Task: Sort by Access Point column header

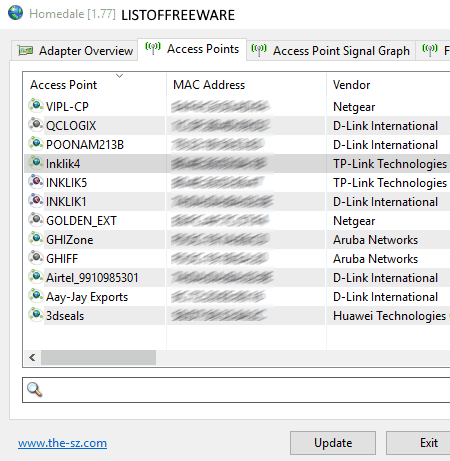Action: (x=94, y=85)
